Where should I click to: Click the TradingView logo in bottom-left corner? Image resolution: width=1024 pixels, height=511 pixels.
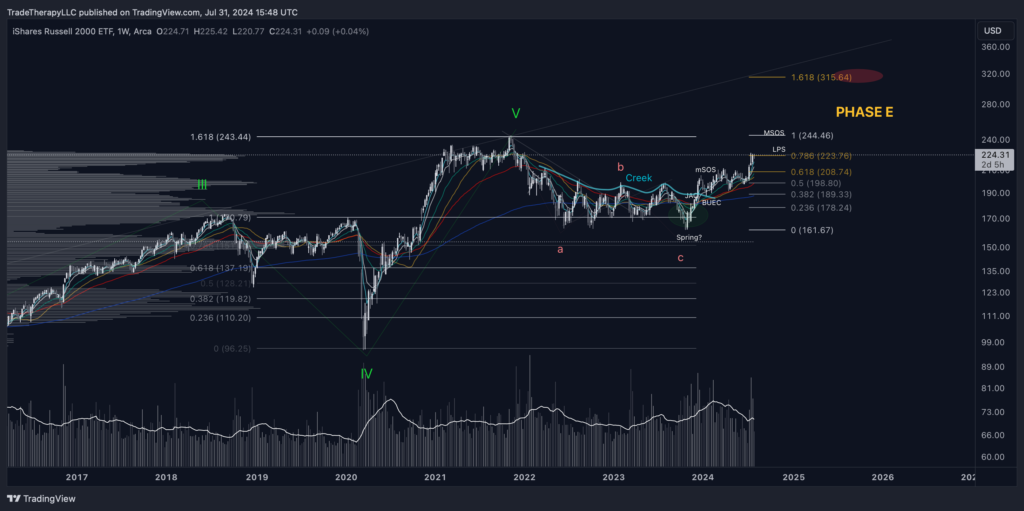pyautogui.click(x=42, y=498)
